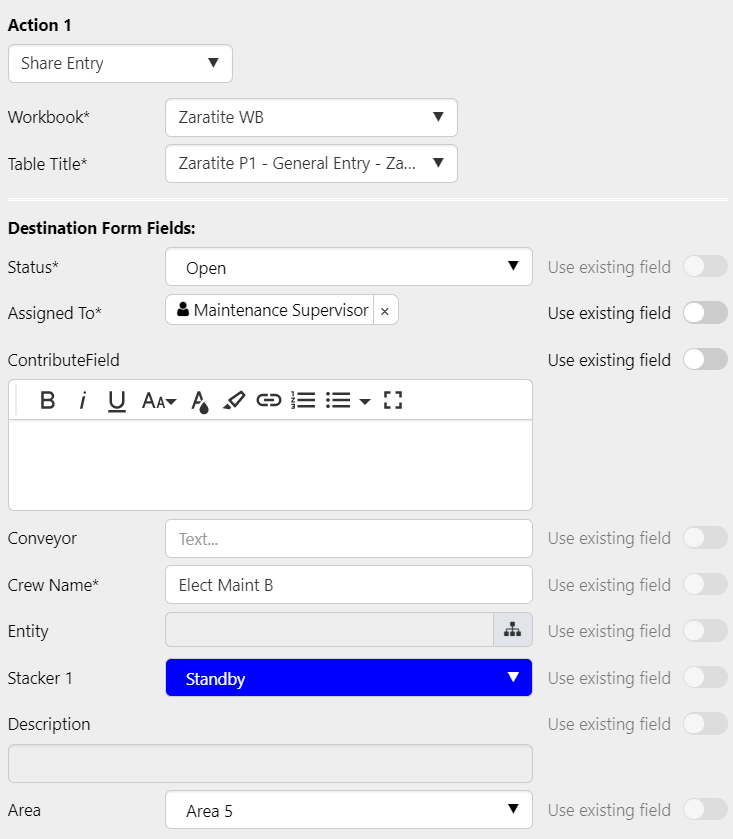Pick the text color droplet icon
Screen dimensions: 733x839
click(x=200, y=401)
